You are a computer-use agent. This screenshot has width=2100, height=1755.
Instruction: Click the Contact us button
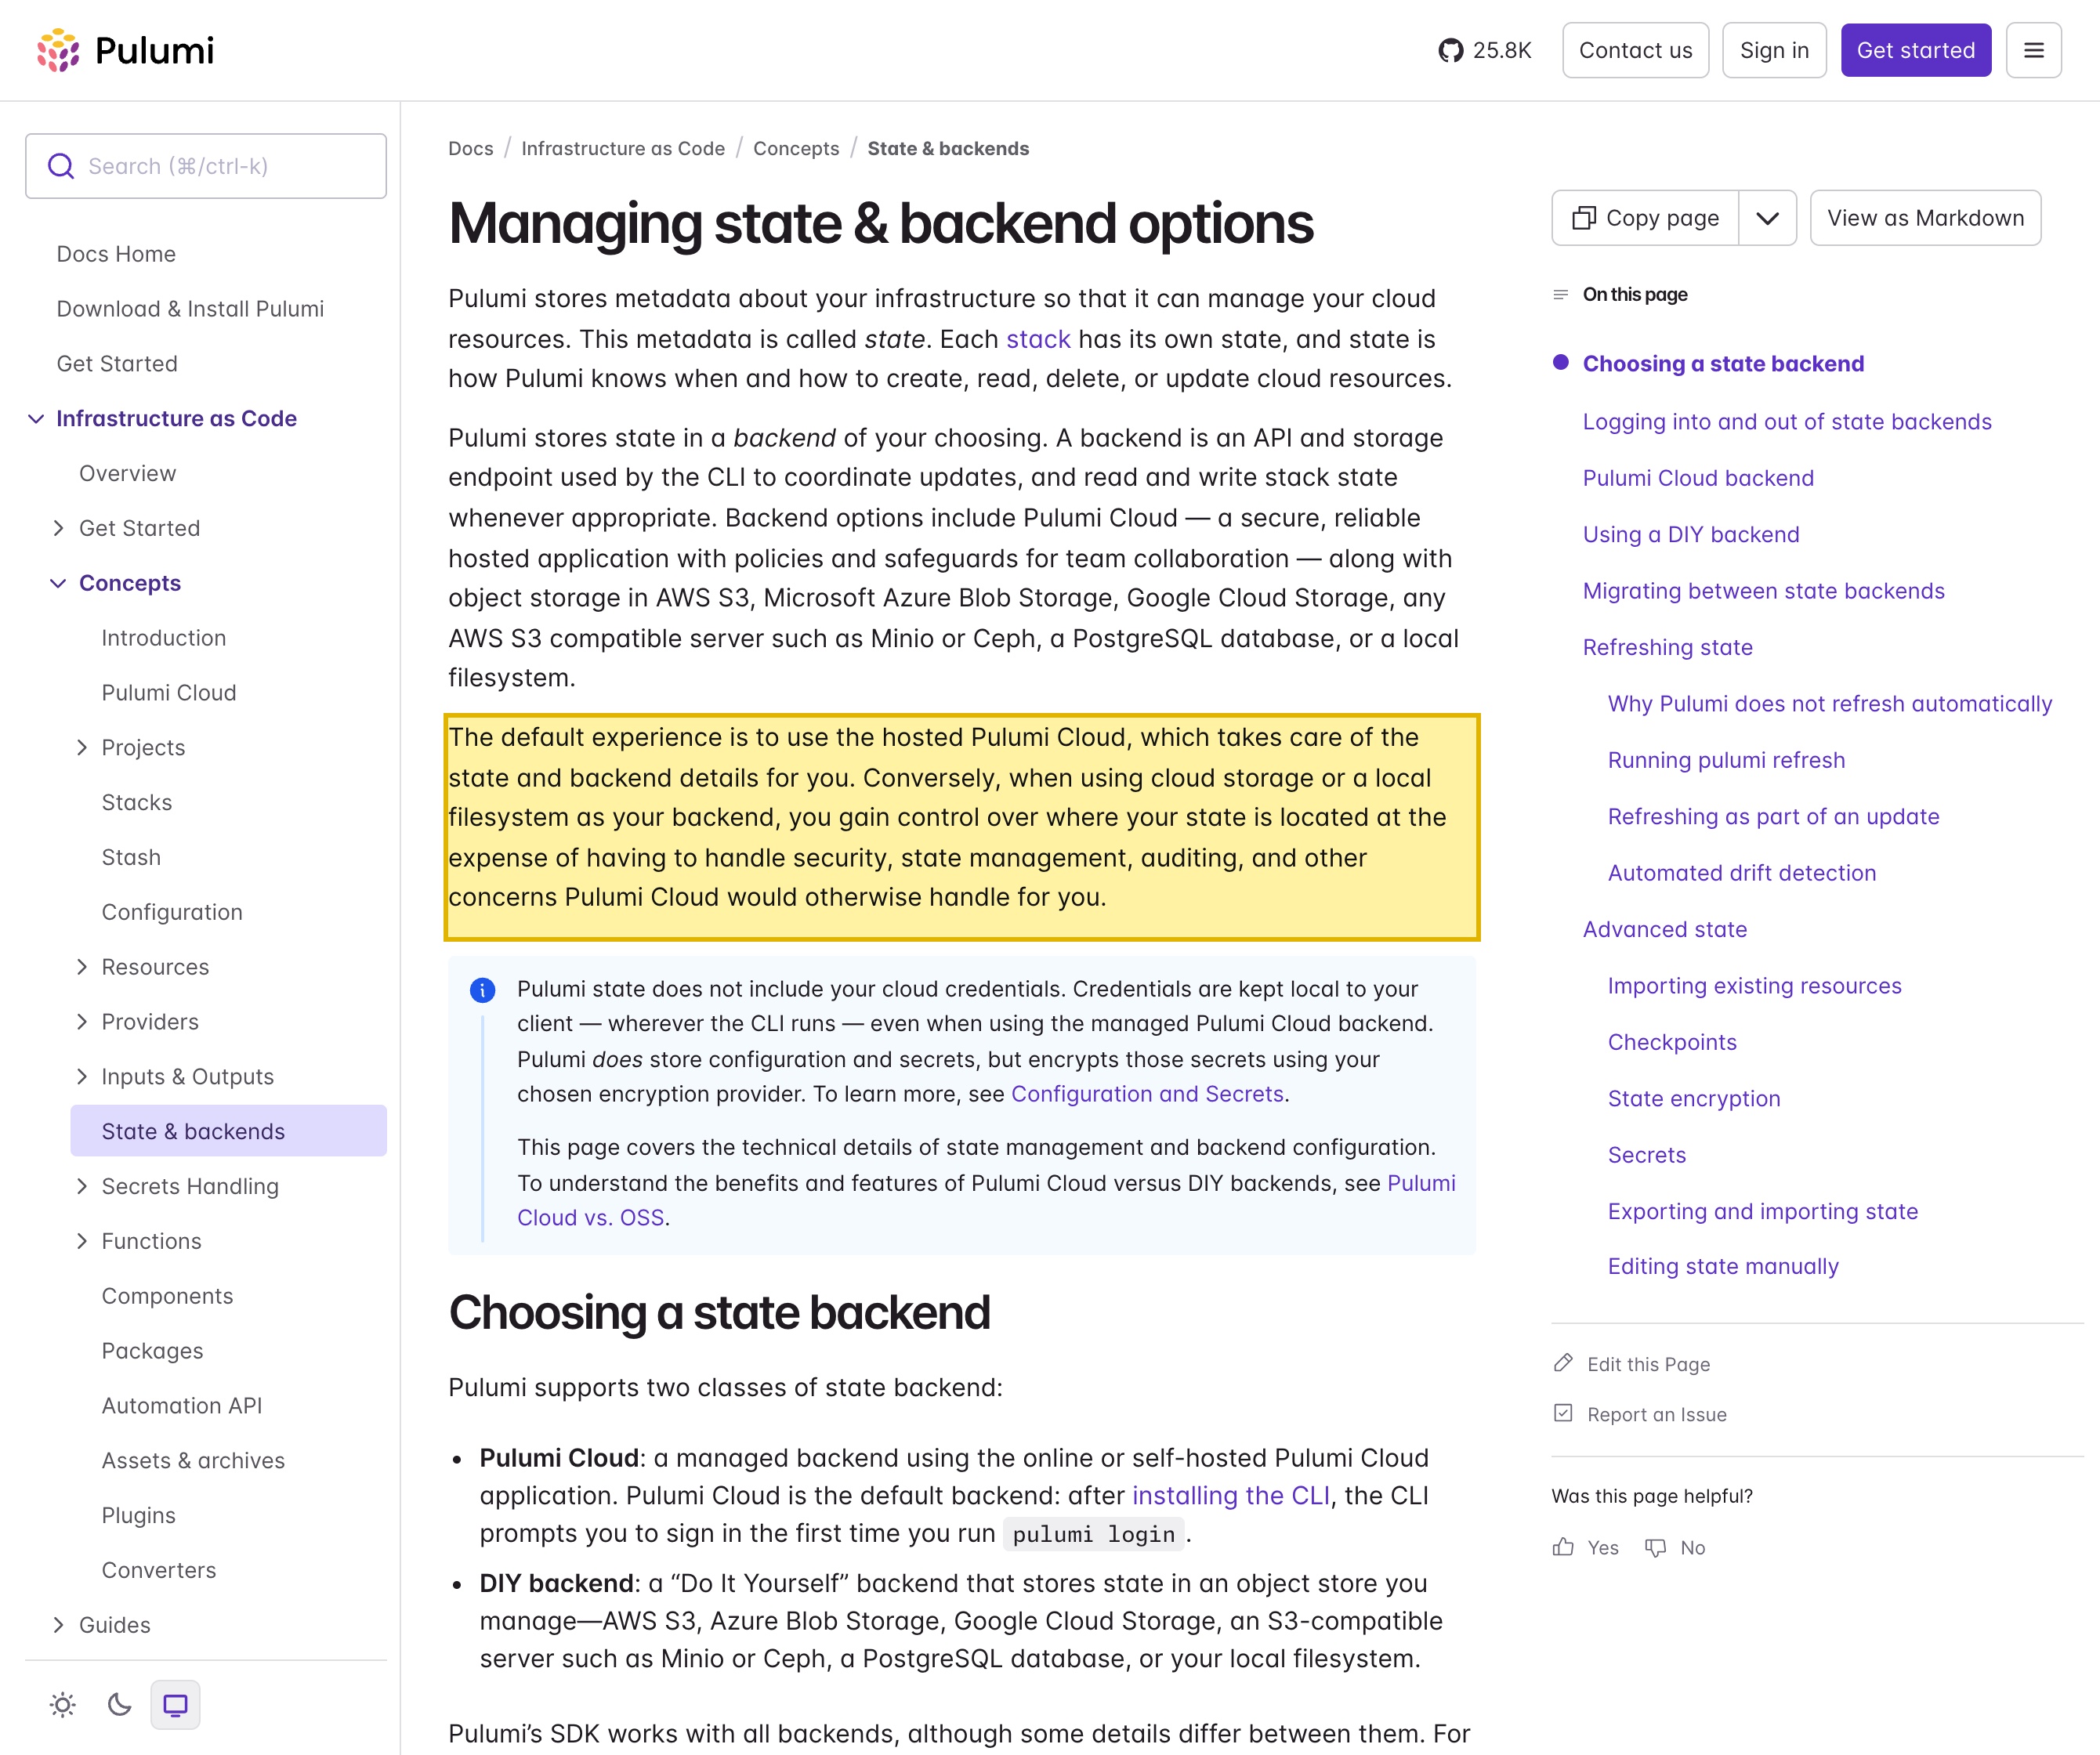click(x=1635, y=50)
